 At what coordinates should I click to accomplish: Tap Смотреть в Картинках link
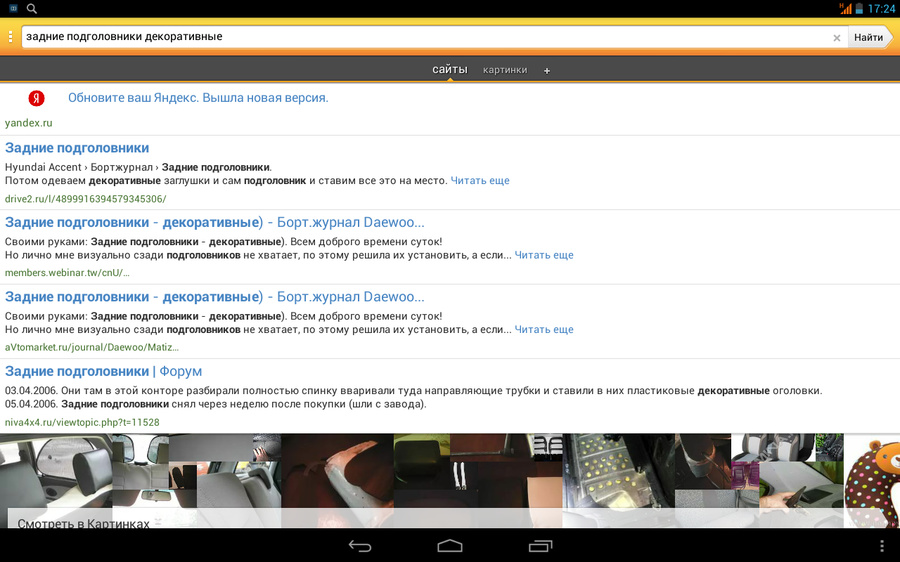tap(83, 522)
